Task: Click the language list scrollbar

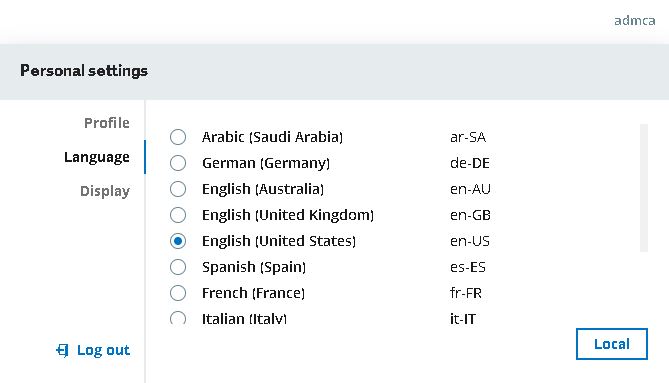Action: 644,188
